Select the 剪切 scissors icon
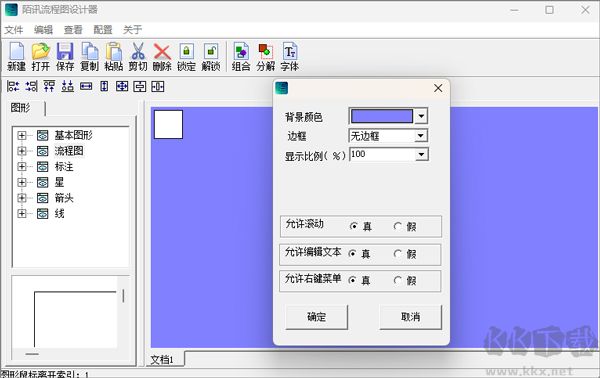The image size is (600, 378). [138, 57]
